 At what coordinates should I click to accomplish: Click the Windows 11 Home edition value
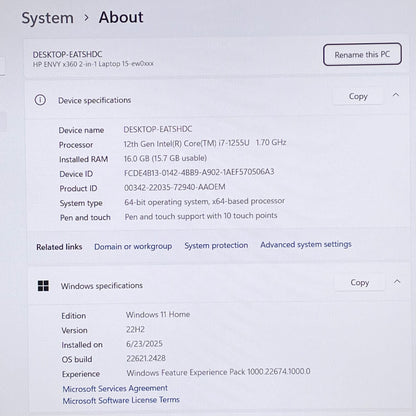click(x=158, y=314)
